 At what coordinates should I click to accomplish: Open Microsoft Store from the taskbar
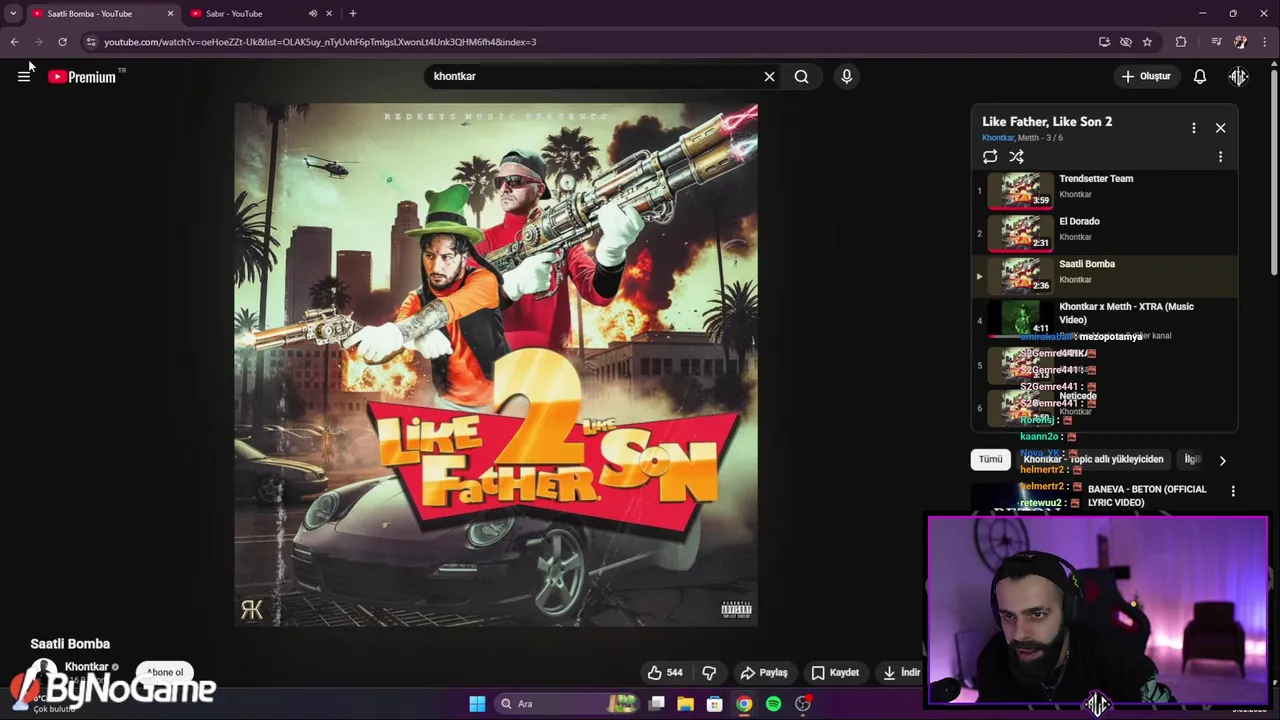pos(714,704)
